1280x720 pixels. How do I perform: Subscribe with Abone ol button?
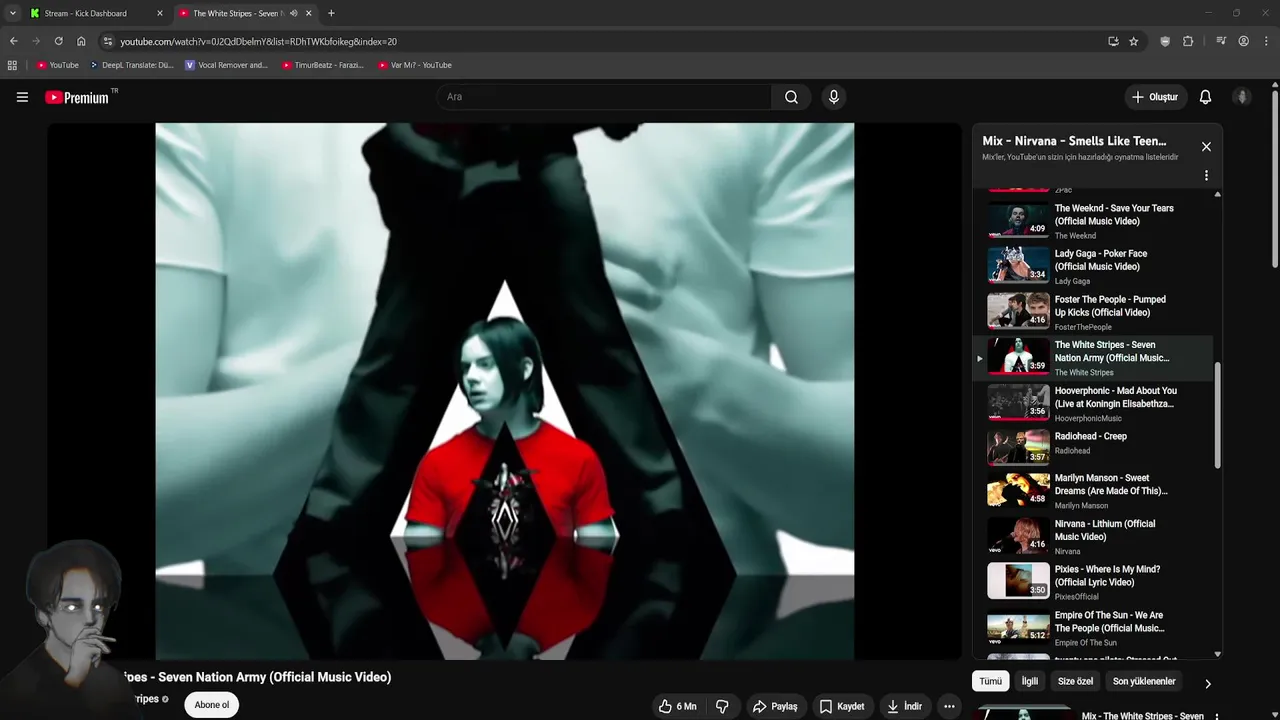click(211, 705)
